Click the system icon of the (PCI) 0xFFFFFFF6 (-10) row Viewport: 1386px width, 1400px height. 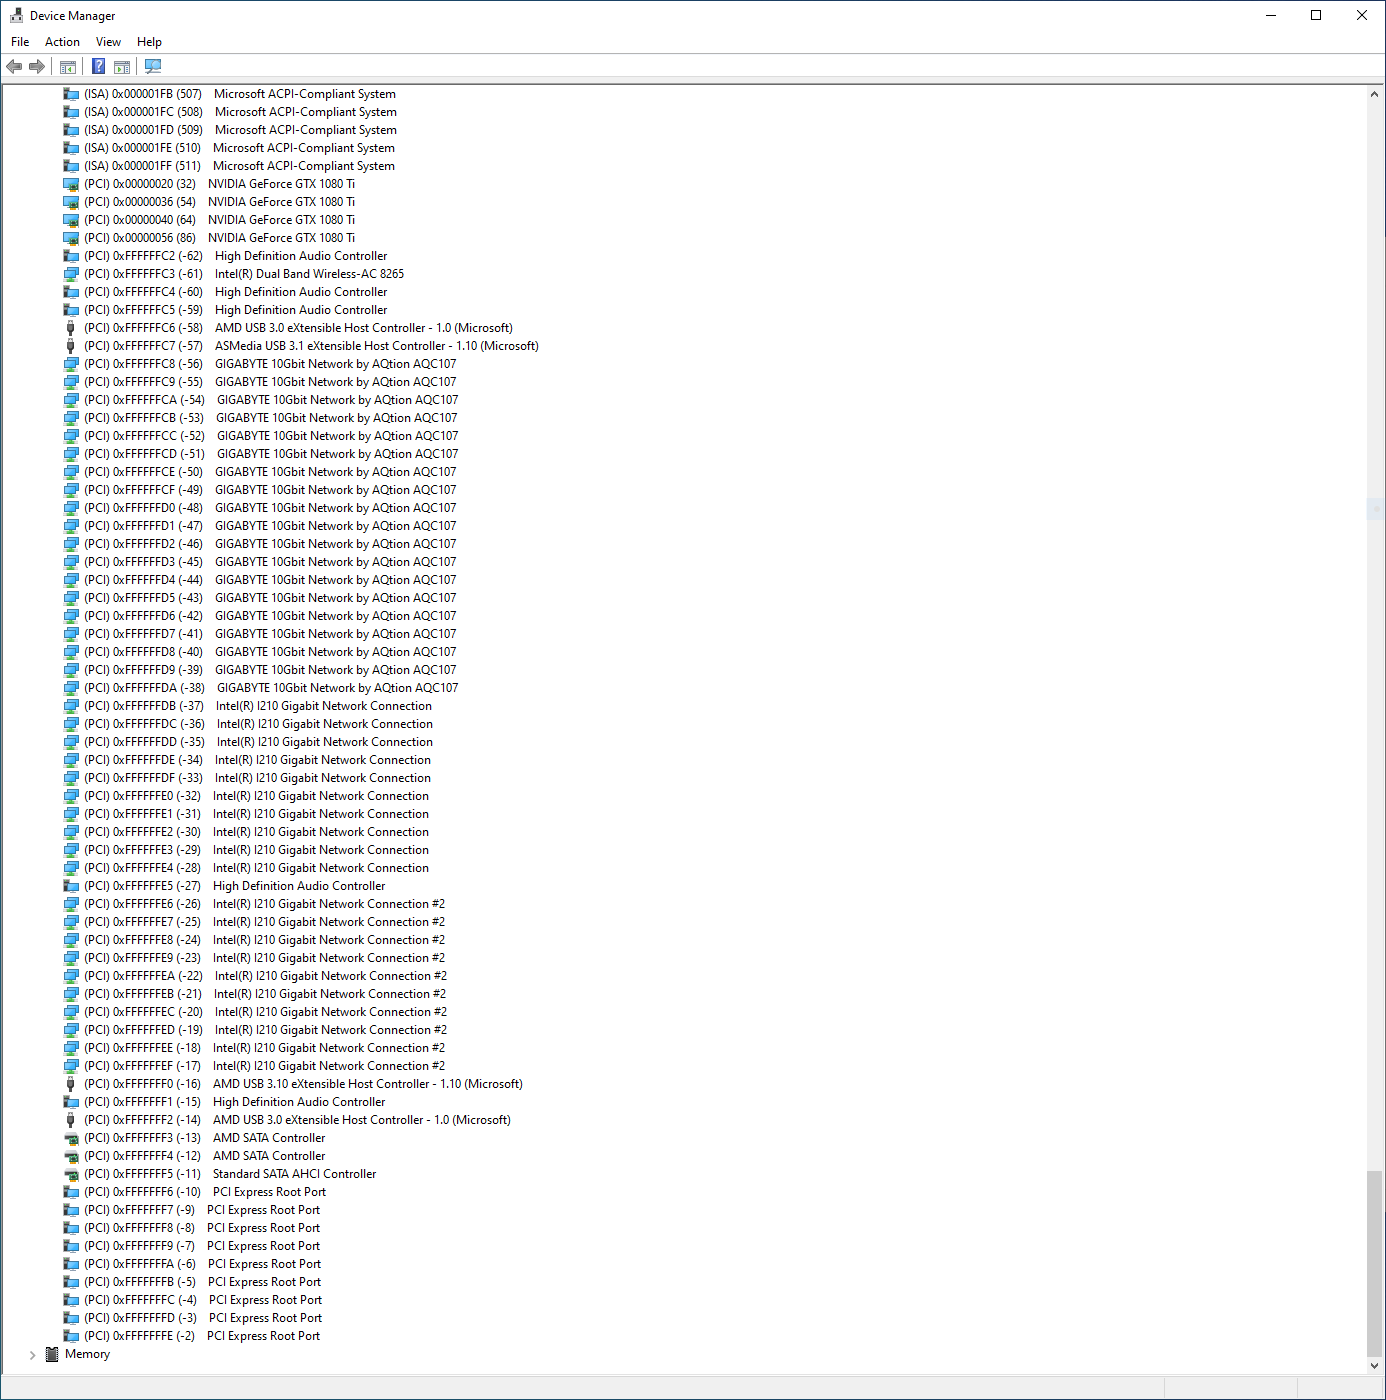pyautogui.click(x=71, y=1192)
